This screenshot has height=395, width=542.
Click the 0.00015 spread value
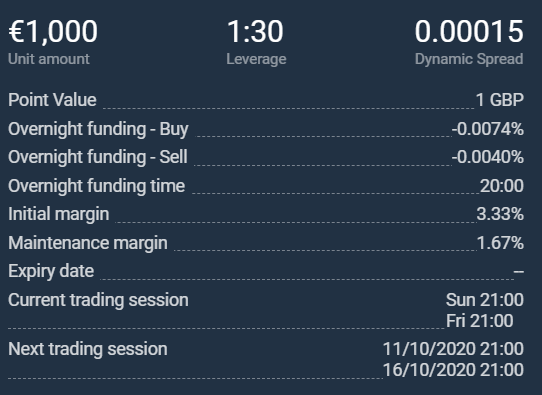coord(469,31)
